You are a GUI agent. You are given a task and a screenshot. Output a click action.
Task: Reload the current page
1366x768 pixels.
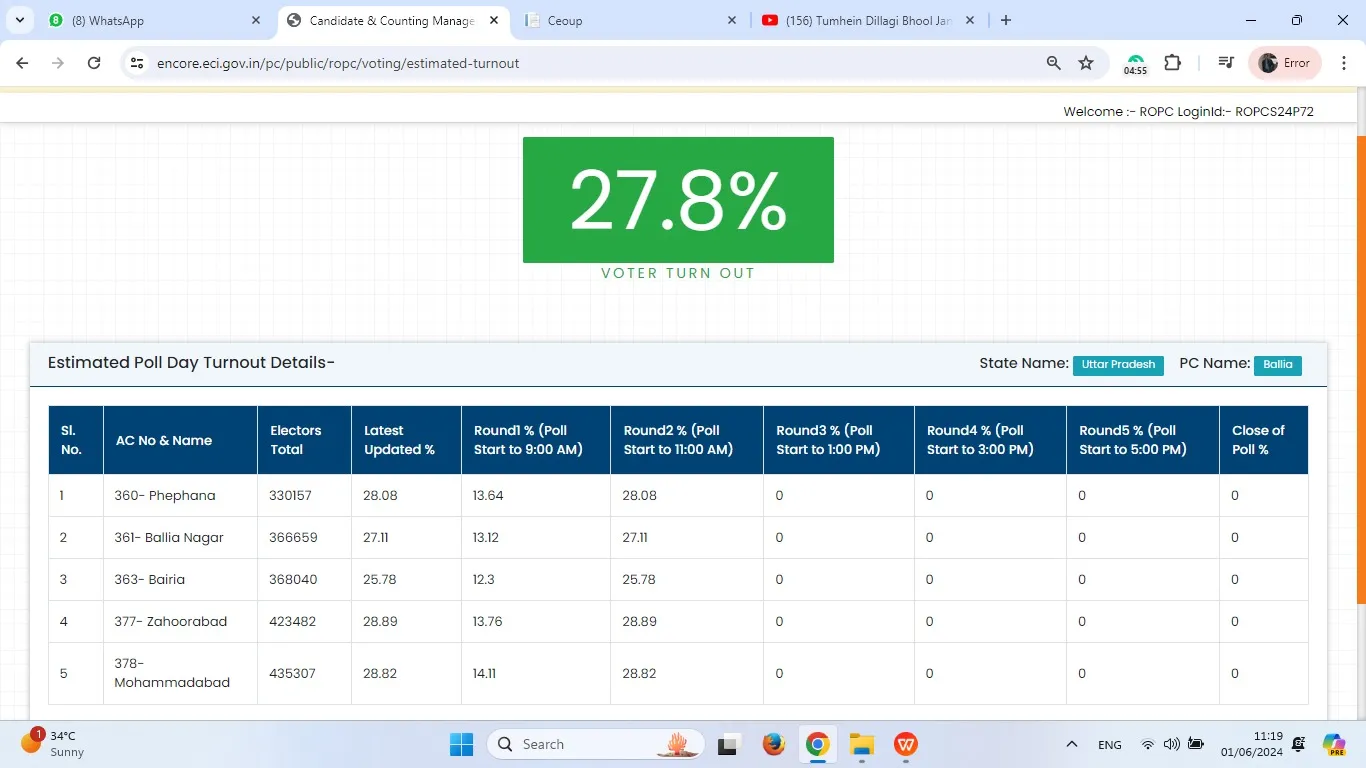click(94, 63)
